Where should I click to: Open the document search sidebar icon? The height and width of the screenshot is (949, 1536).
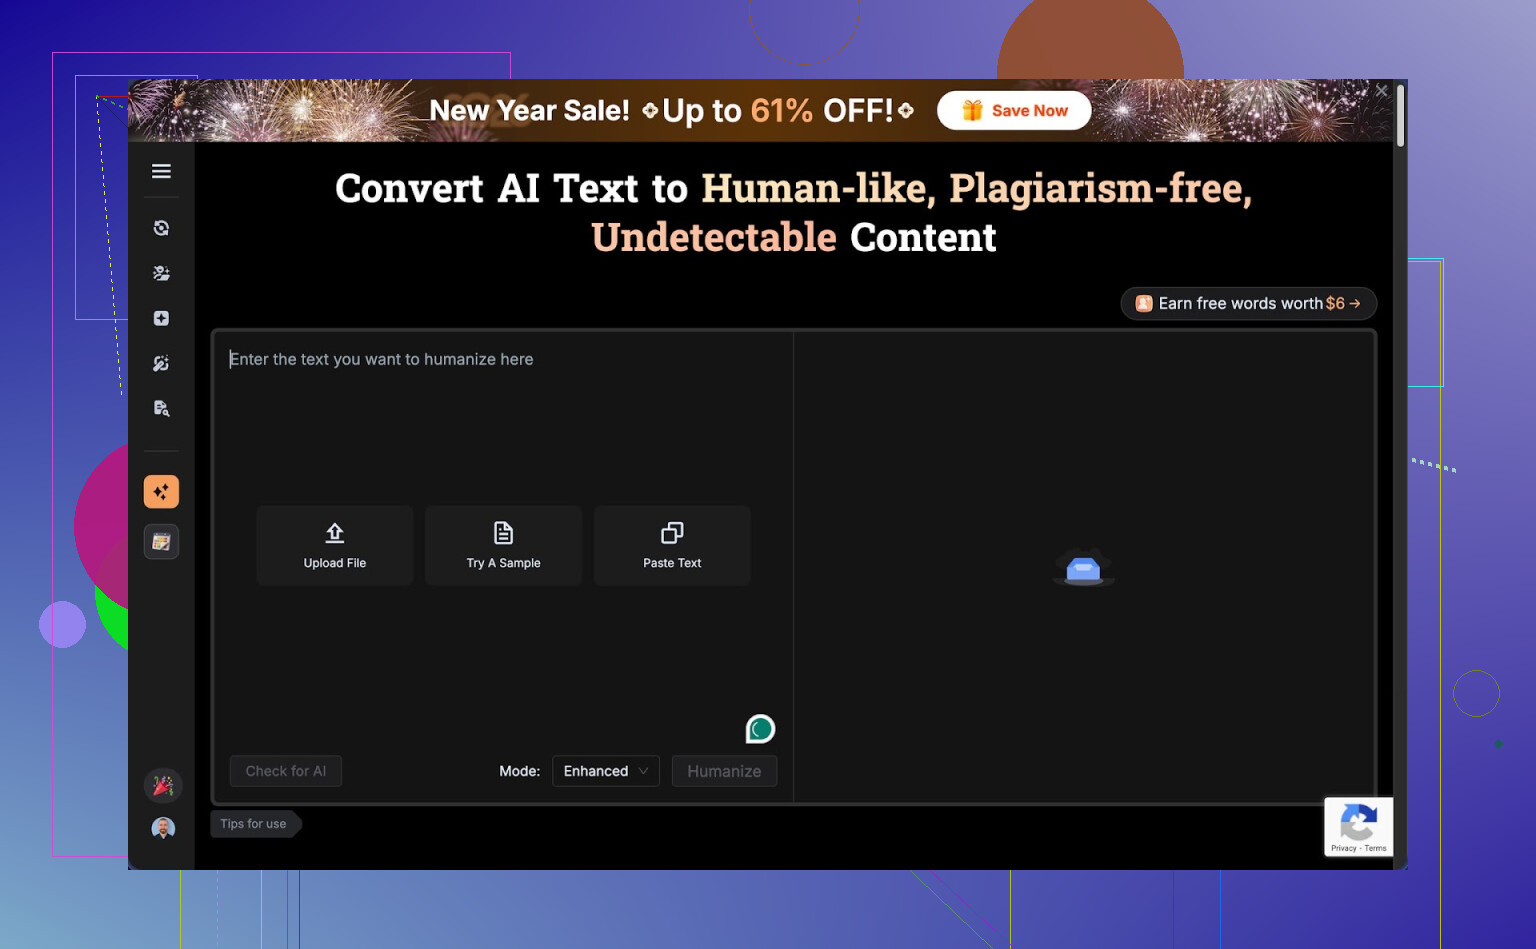point(161,408)
